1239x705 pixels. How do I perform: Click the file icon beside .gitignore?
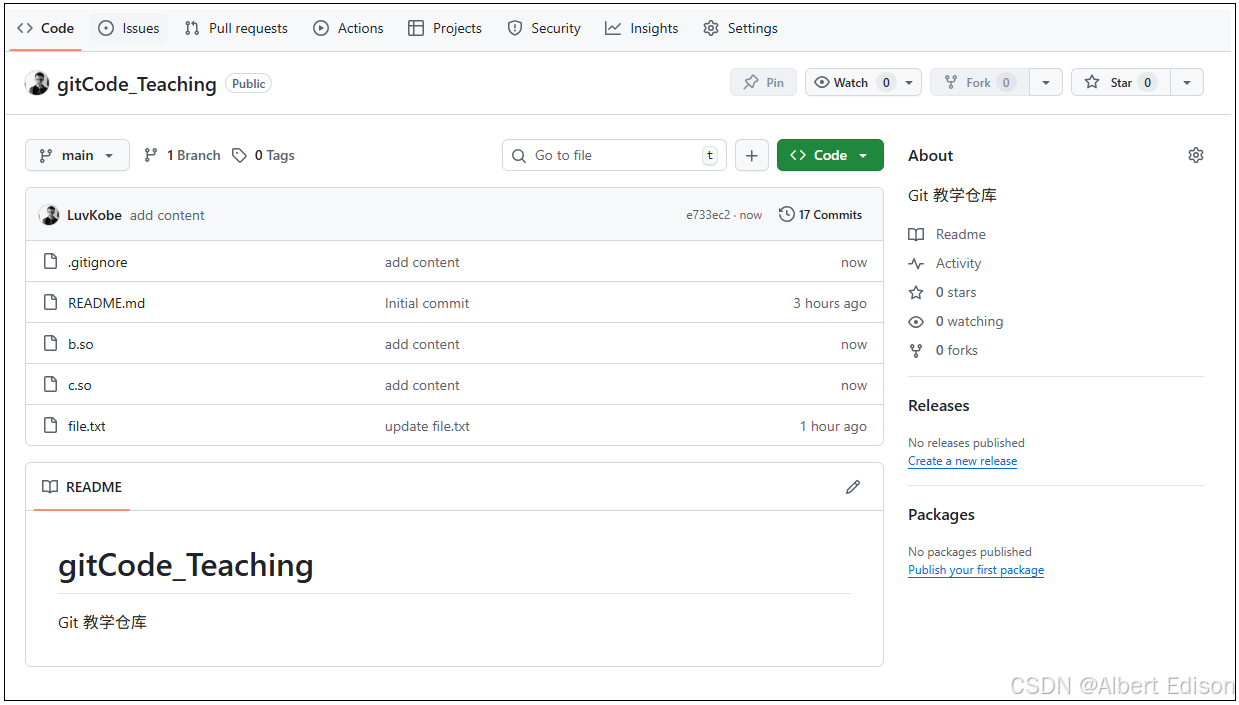50,262
